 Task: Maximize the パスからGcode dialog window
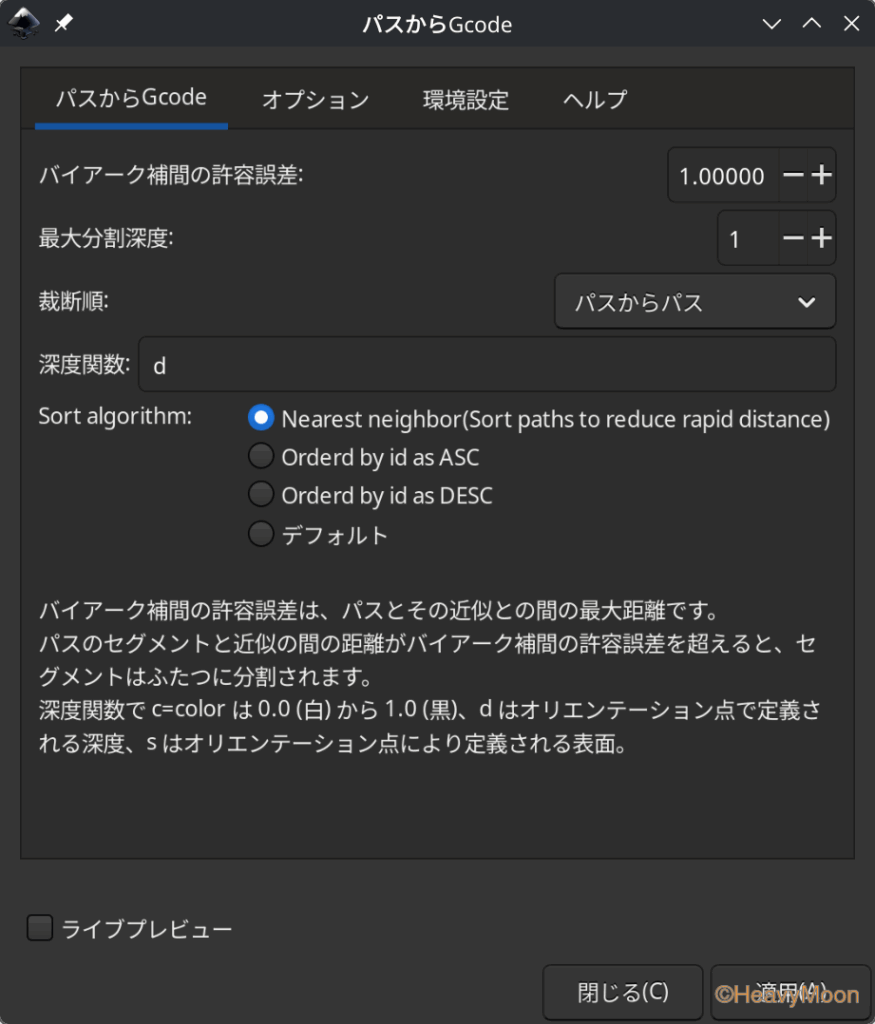click(812, 24)
